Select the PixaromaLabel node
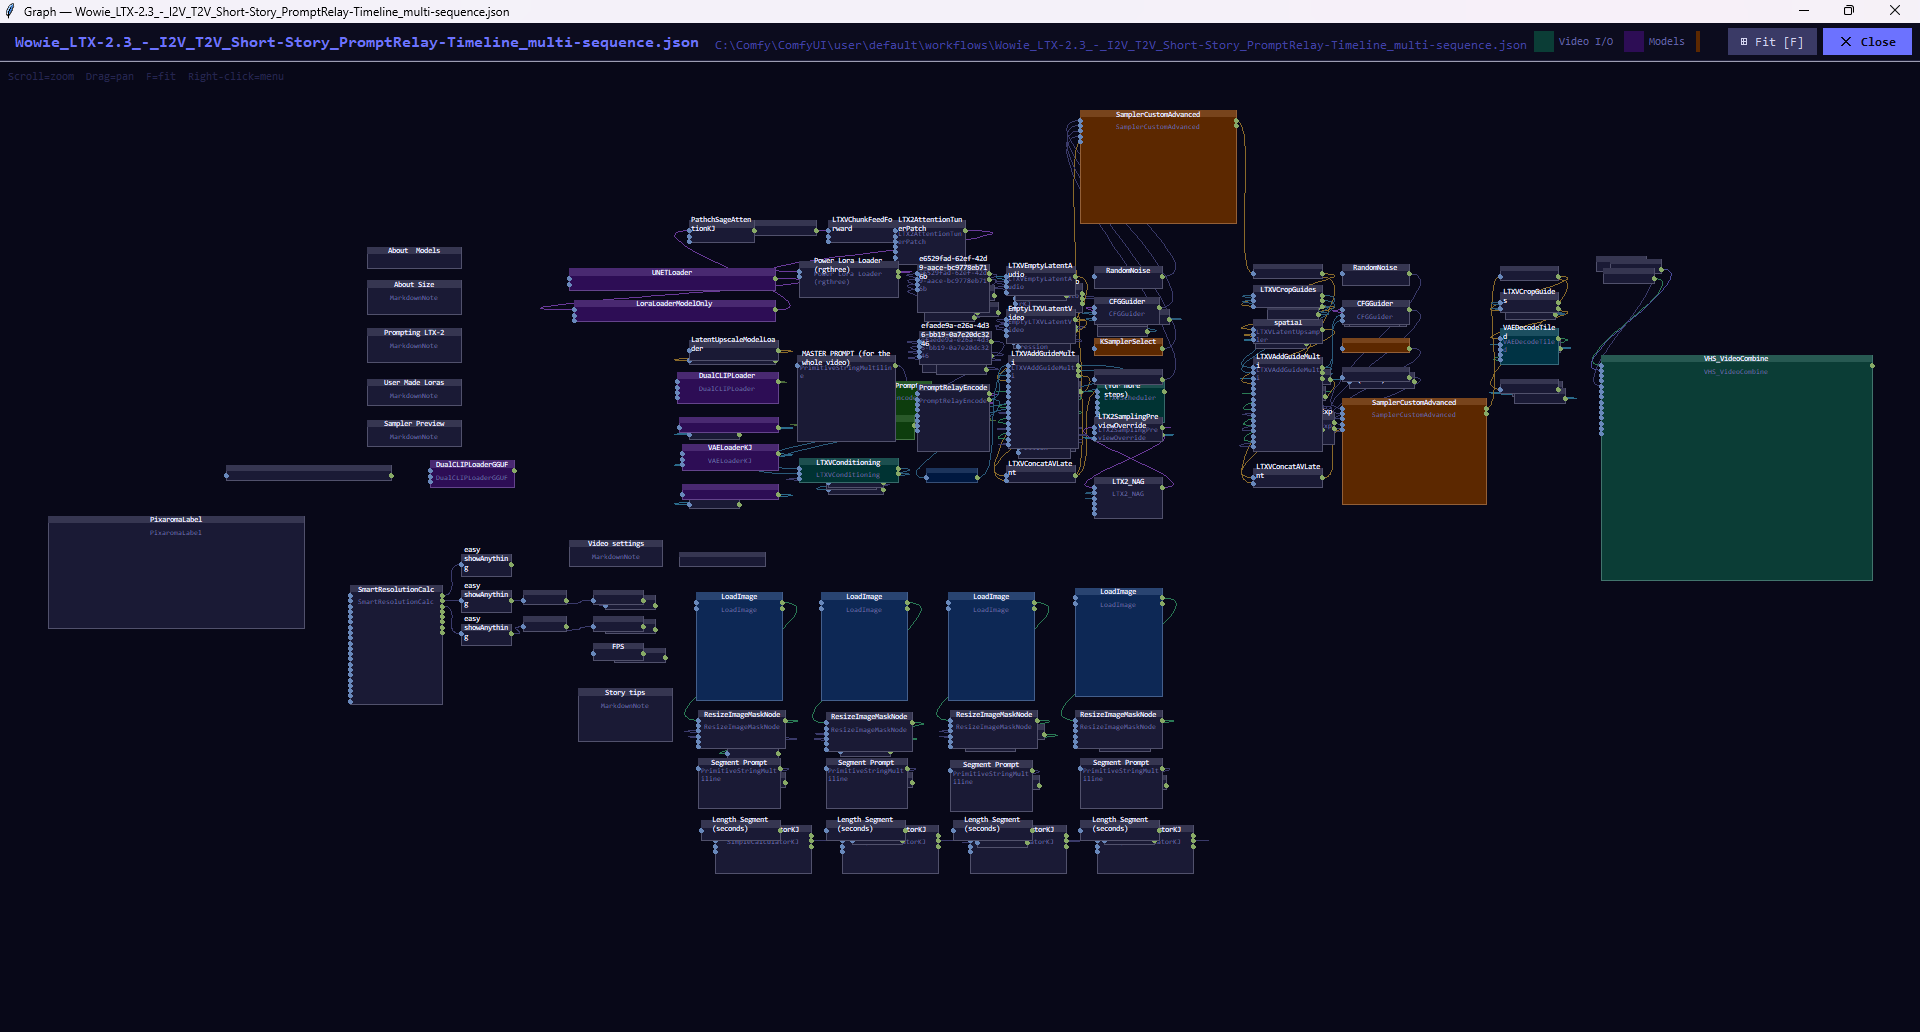The height and width of the screenshot is (1032, 1920). pyautogui.click(x=176, y=572)
